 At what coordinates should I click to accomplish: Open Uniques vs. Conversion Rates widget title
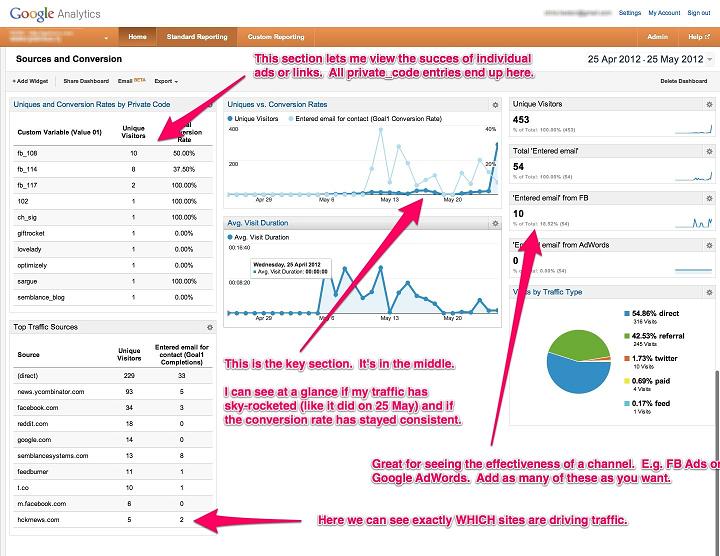click(x=277, y=105)
